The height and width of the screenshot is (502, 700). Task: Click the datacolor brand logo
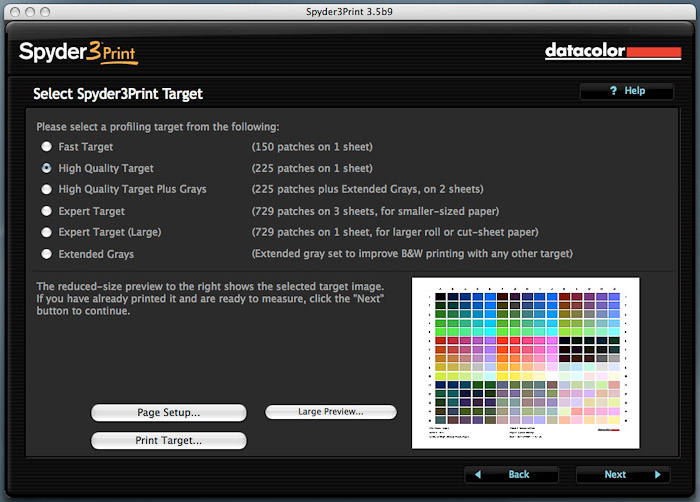pos(612,51)
